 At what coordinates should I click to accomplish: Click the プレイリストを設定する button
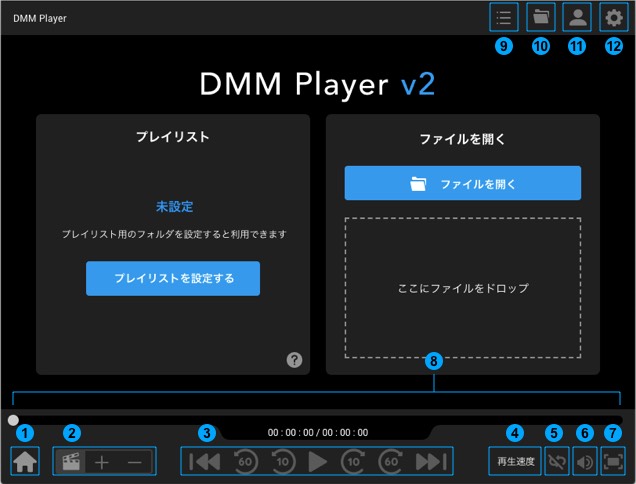173,279
